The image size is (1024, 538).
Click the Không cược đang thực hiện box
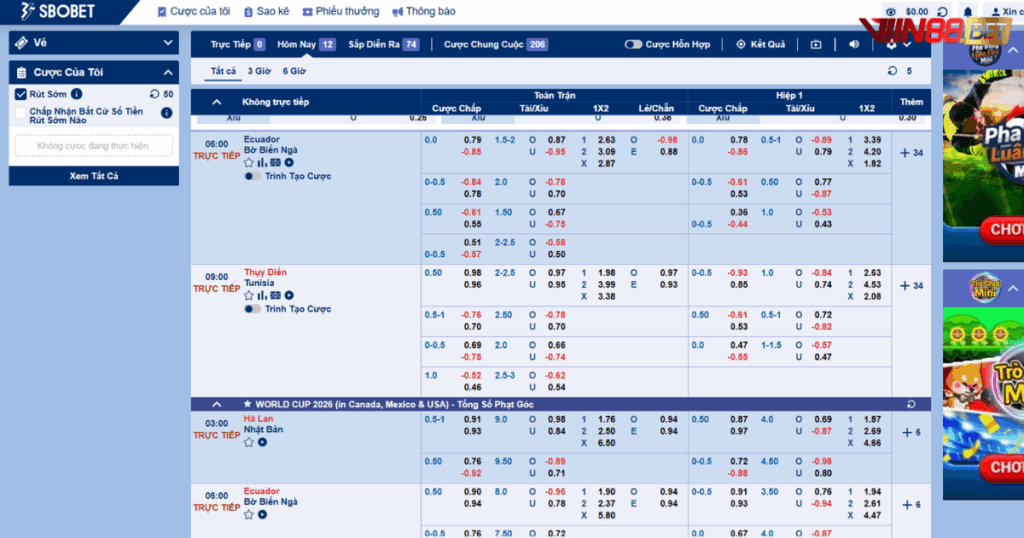(93, 146)
